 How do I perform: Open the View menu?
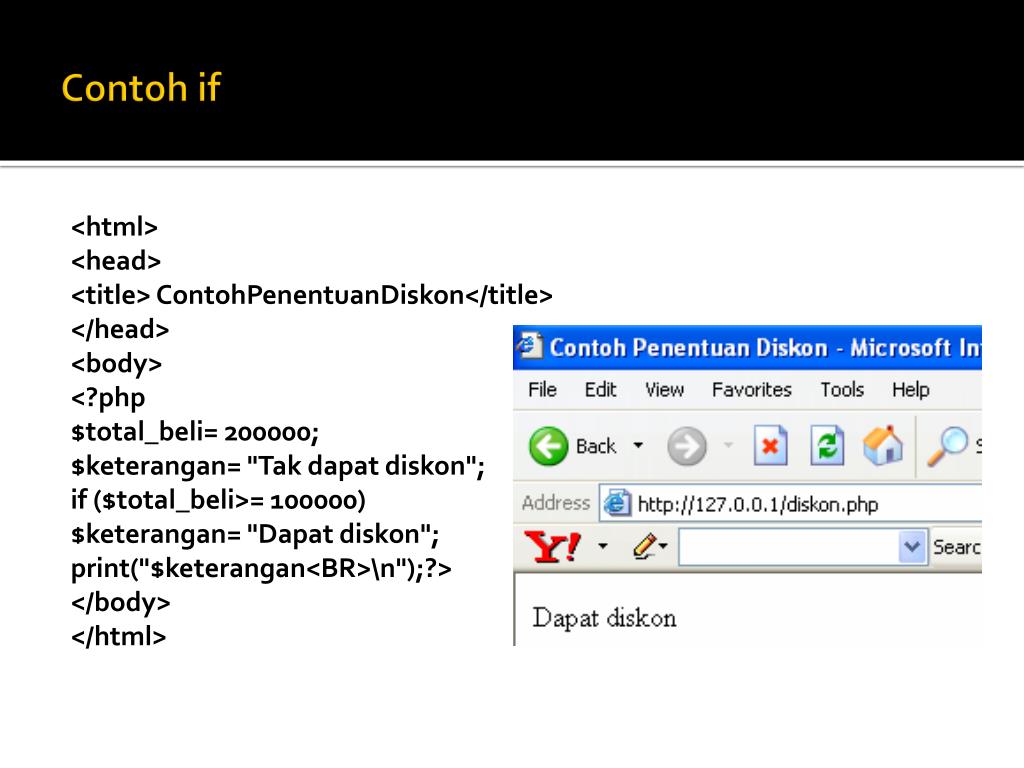(664, 389)
